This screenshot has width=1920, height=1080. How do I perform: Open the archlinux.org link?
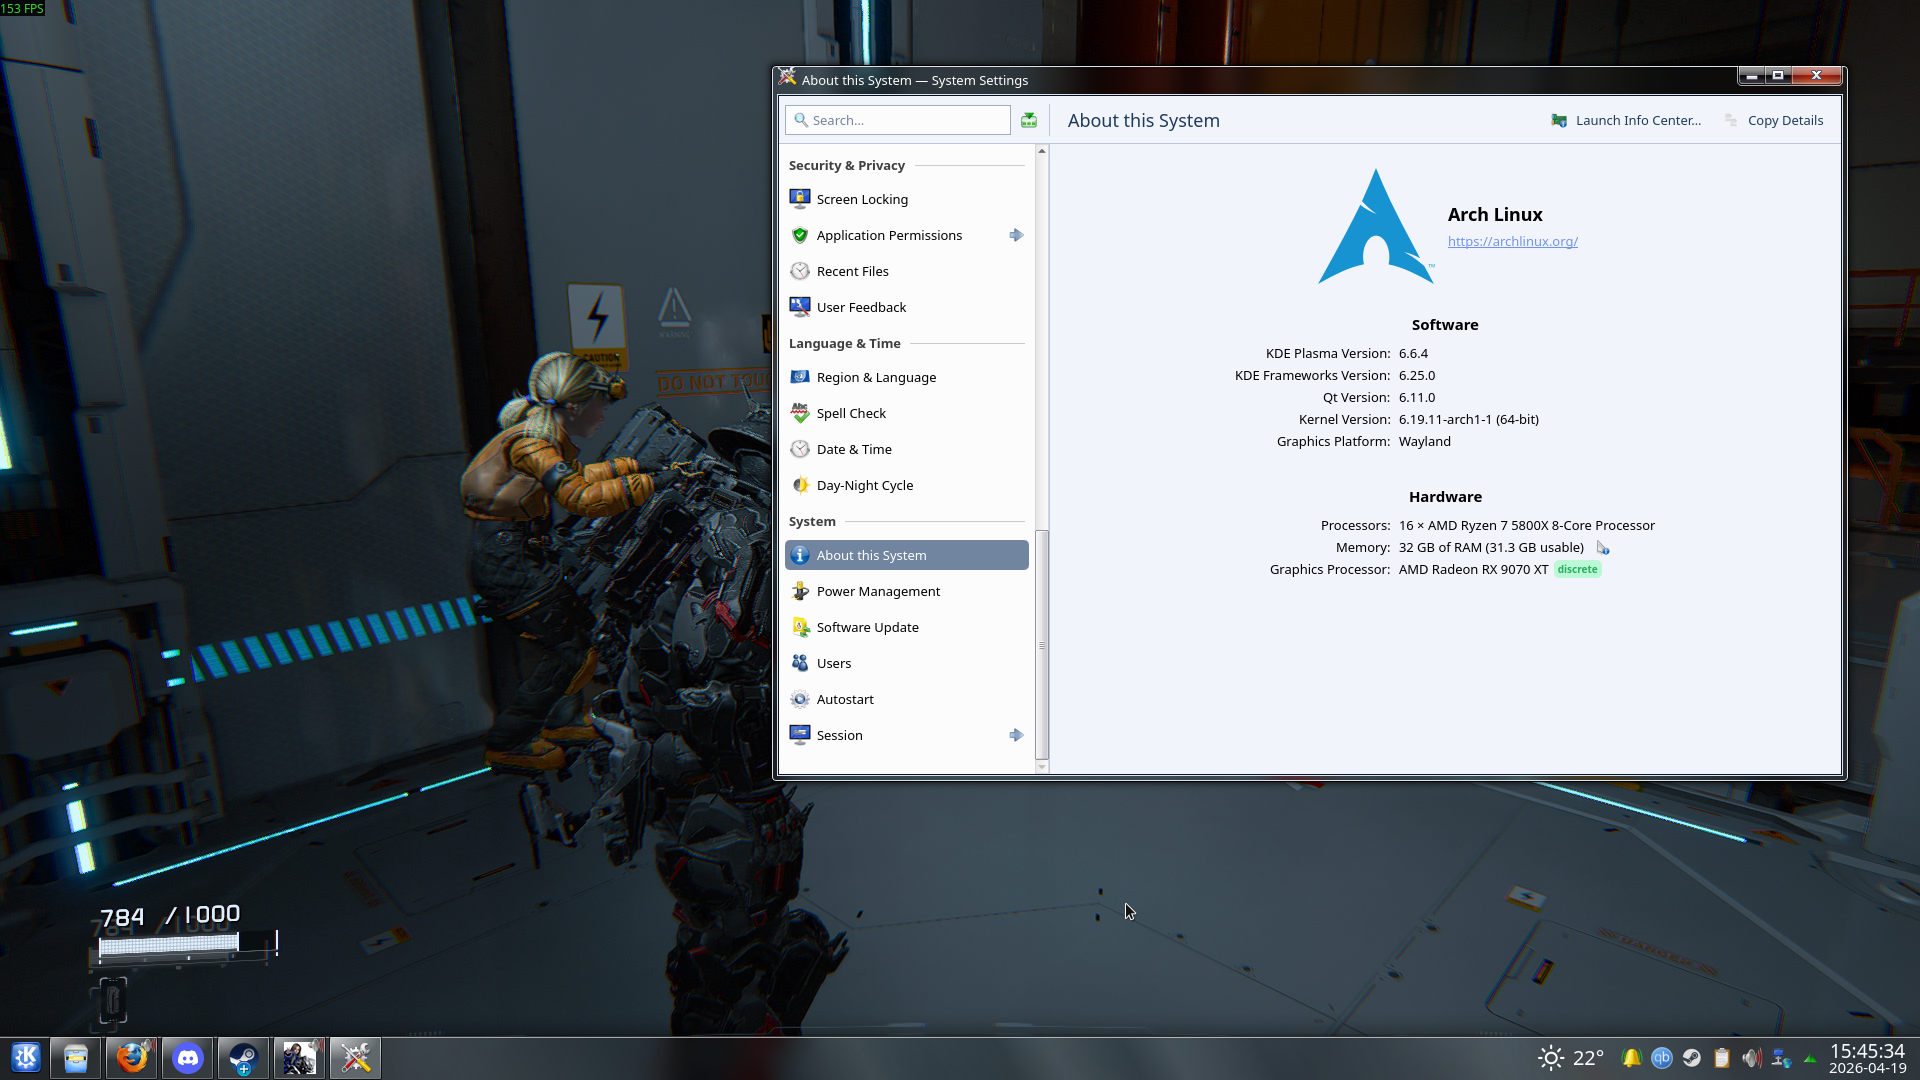[1512, 241]
